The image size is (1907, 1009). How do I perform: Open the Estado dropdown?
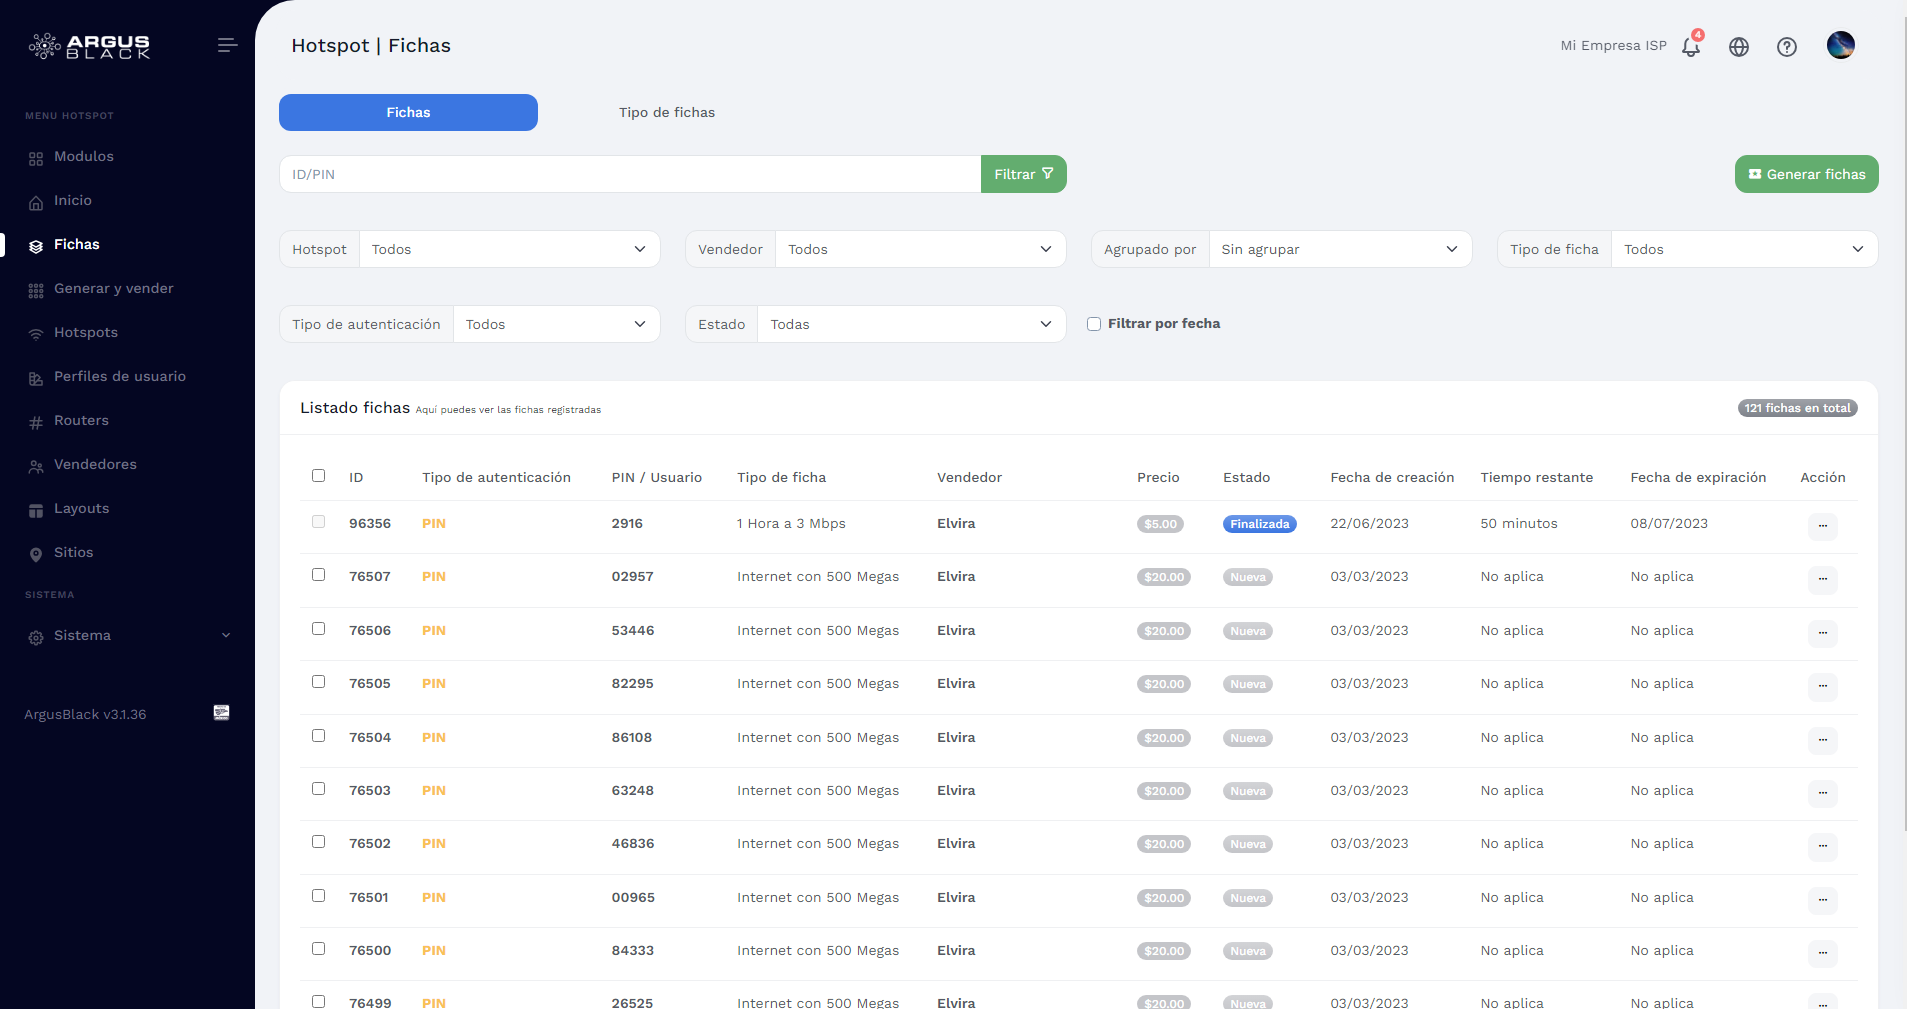coord(910,325)
